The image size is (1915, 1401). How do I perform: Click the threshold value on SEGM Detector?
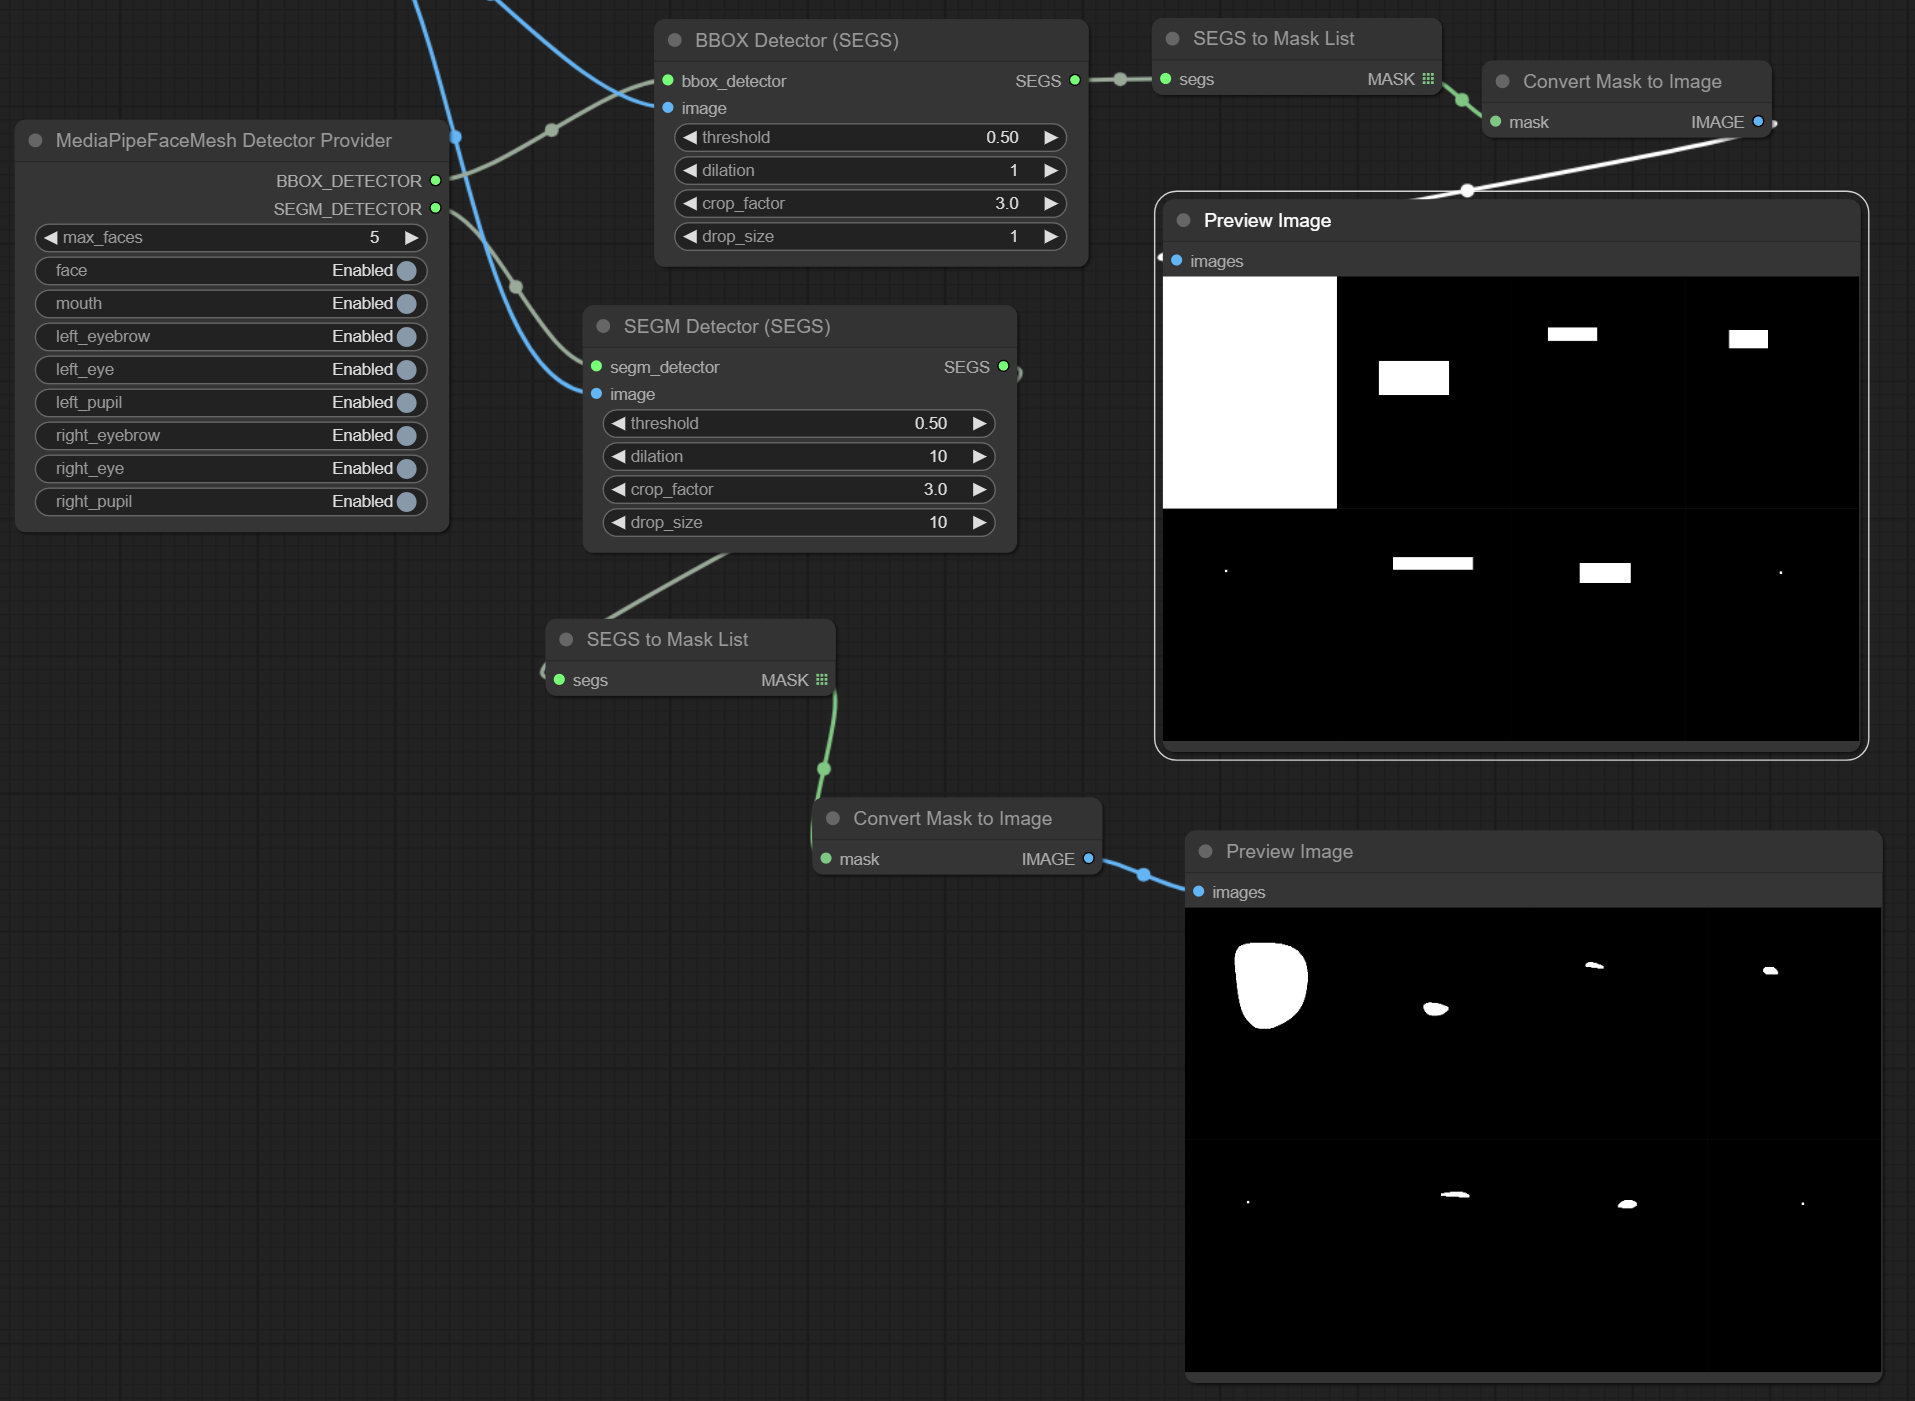point(930,423)
